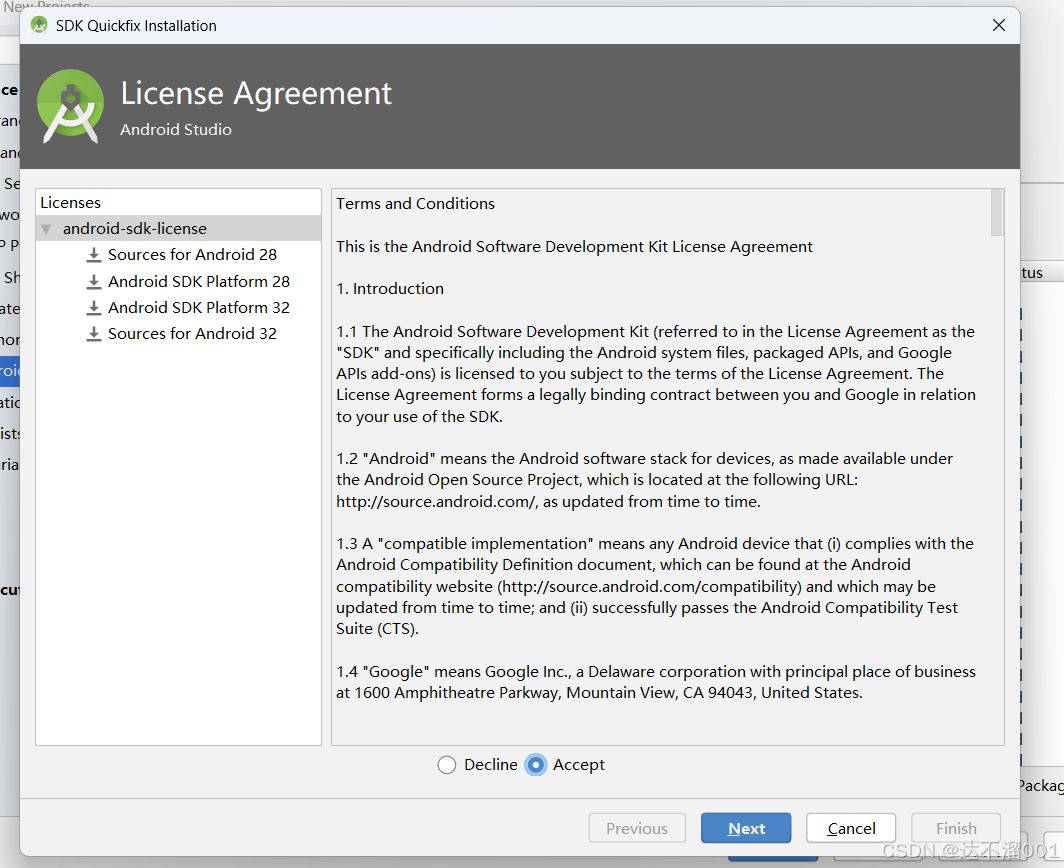Image resolution: width=1064 pixels, height=868 pixels.
Task: Select the Accept radio button
Action: click(535, 765)
